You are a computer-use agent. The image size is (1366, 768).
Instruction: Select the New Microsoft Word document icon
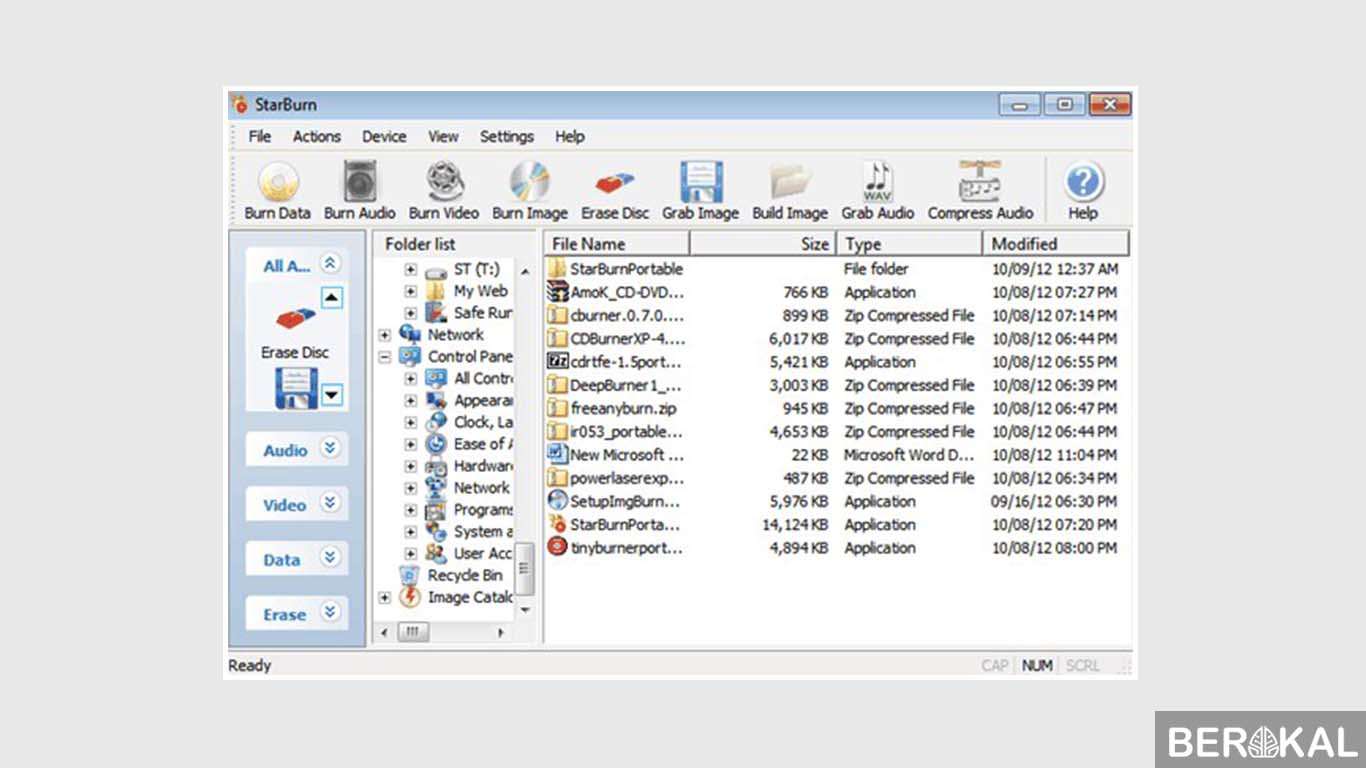tap(557, 455)
